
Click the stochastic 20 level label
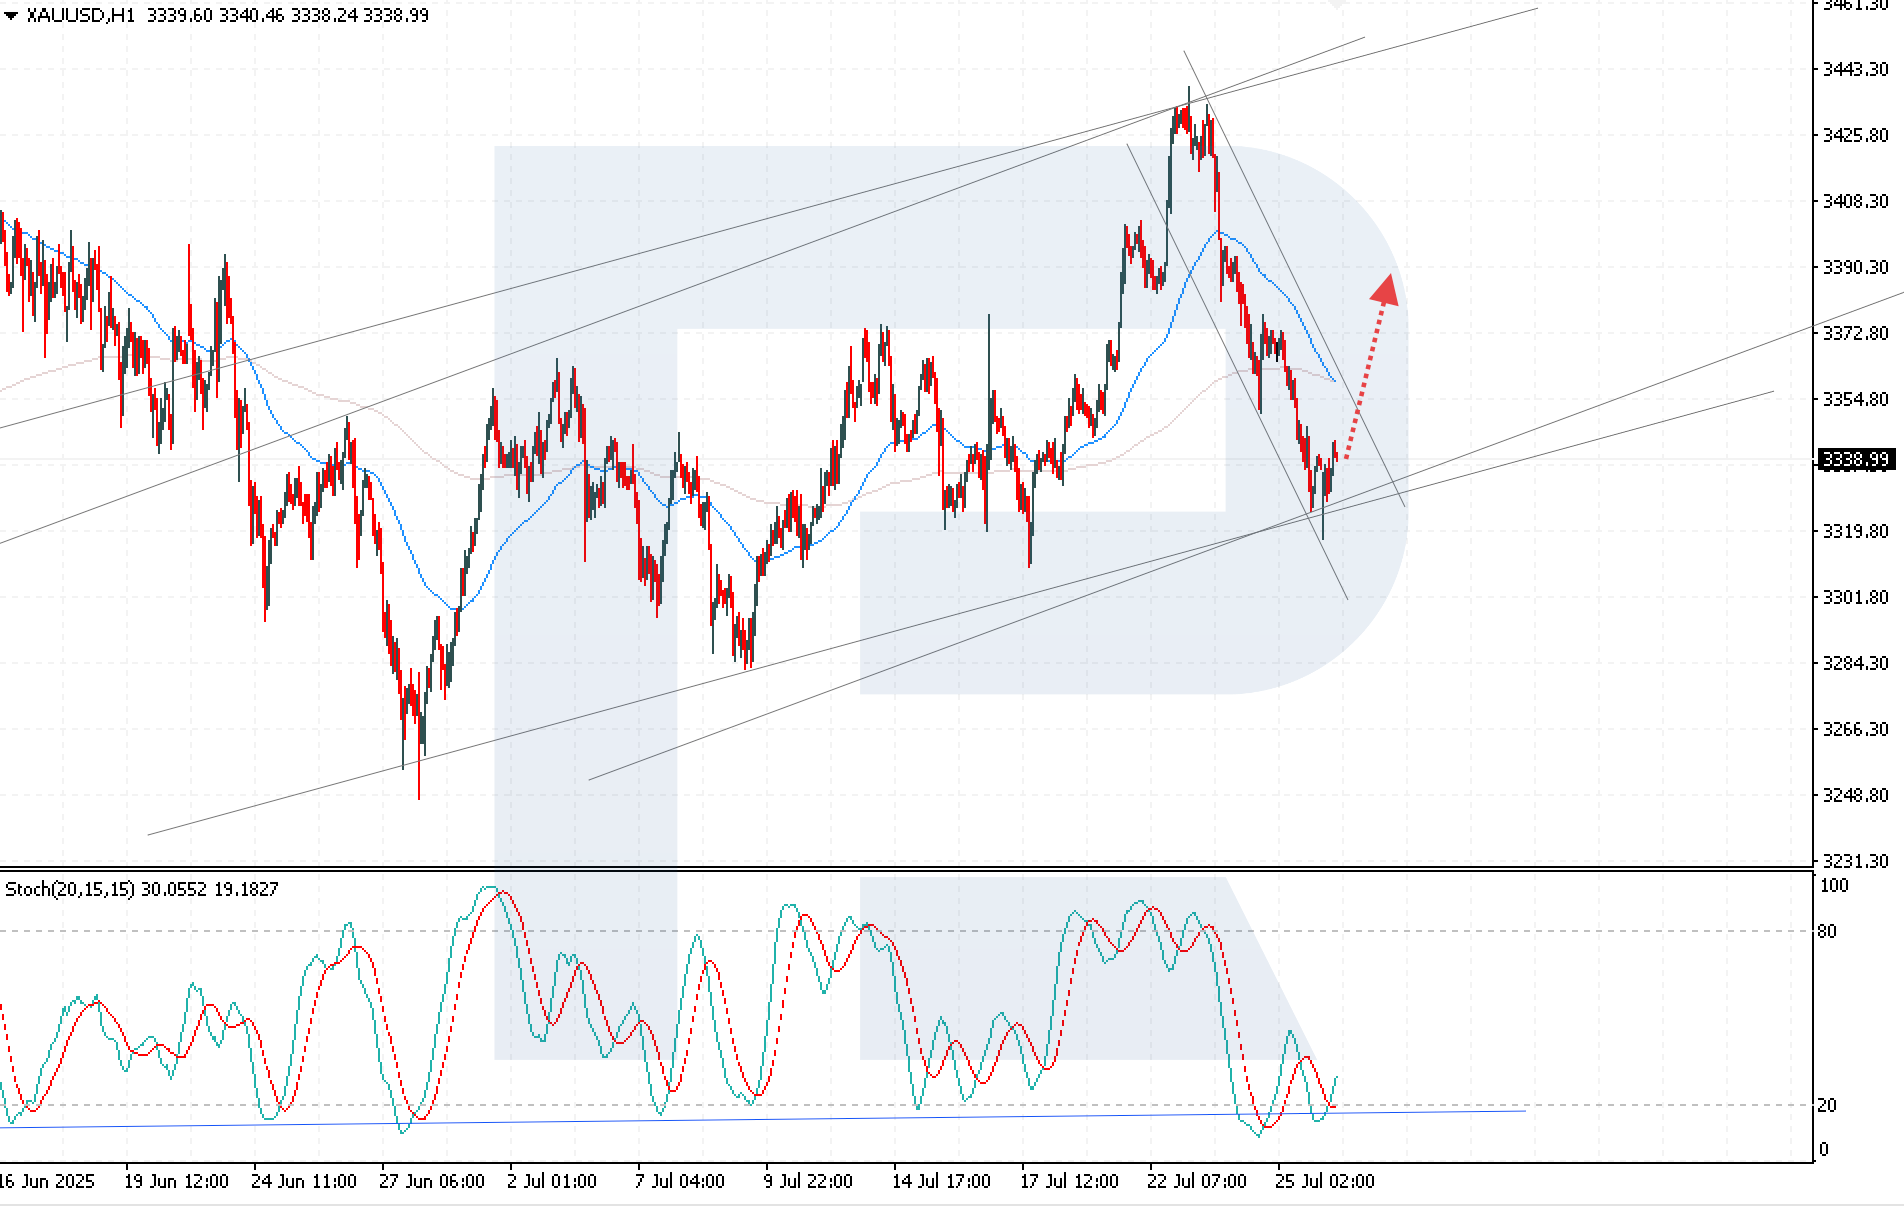coord(1827,1105)
